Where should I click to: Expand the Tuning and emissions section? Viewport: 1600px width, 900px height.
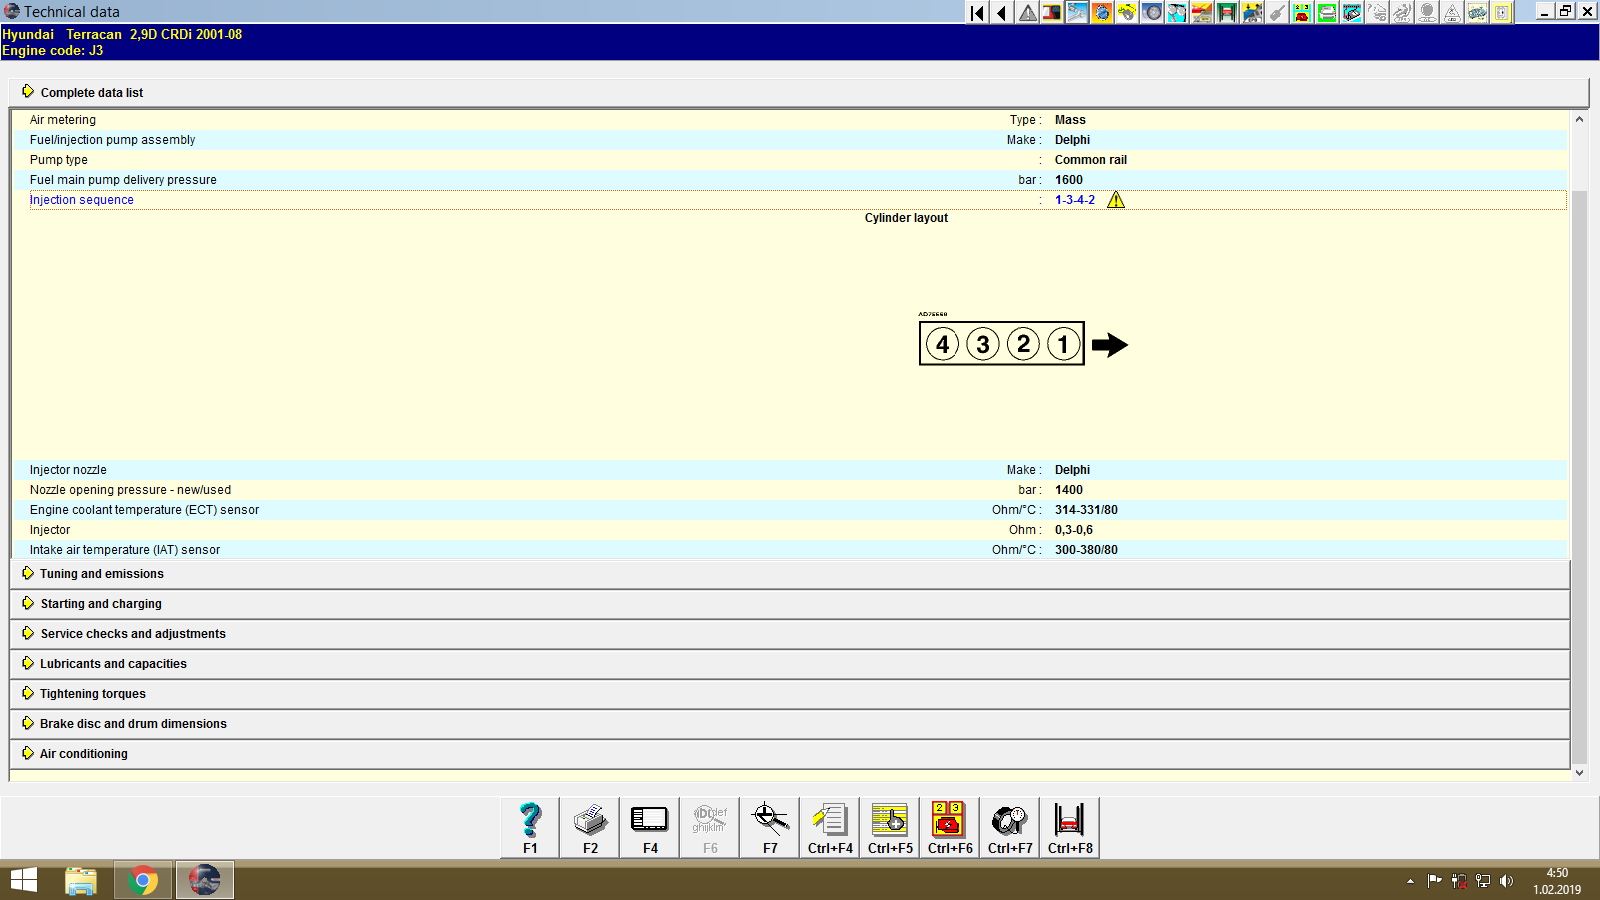click(x=100, y=573)
